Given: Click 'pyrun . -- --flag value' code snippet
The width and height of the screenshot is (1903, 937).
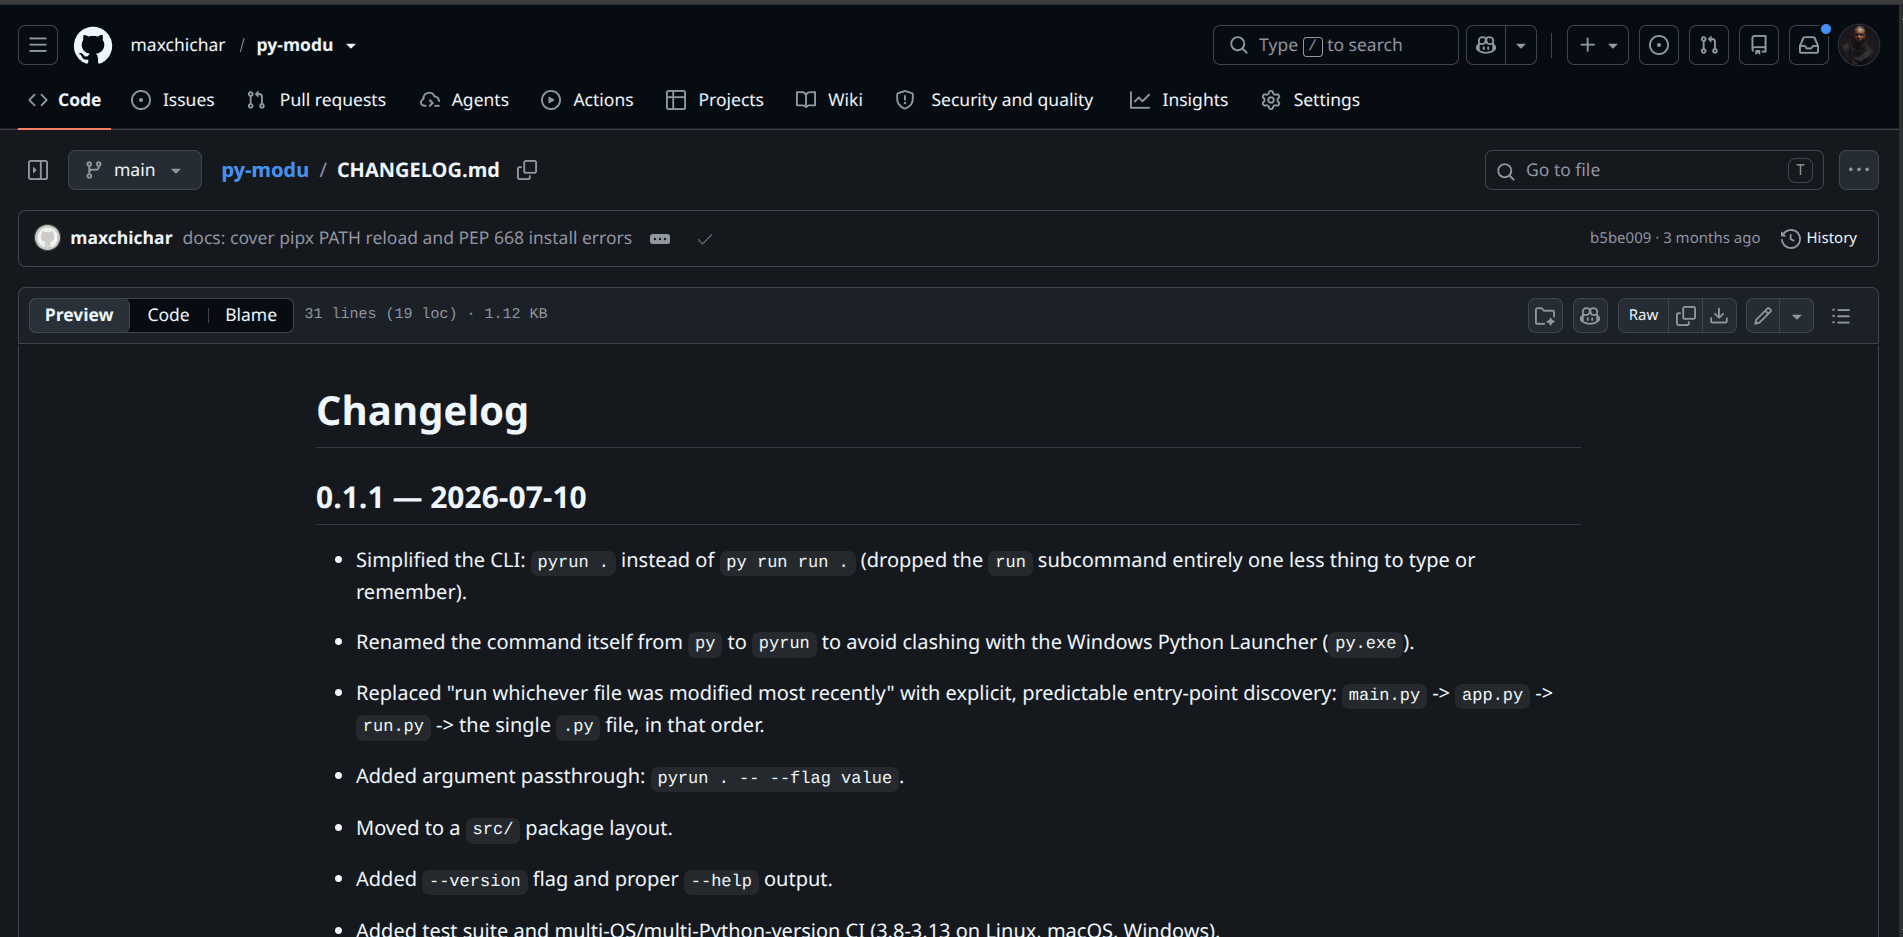Looking at the screenshot, I should (x=774, y=778).
